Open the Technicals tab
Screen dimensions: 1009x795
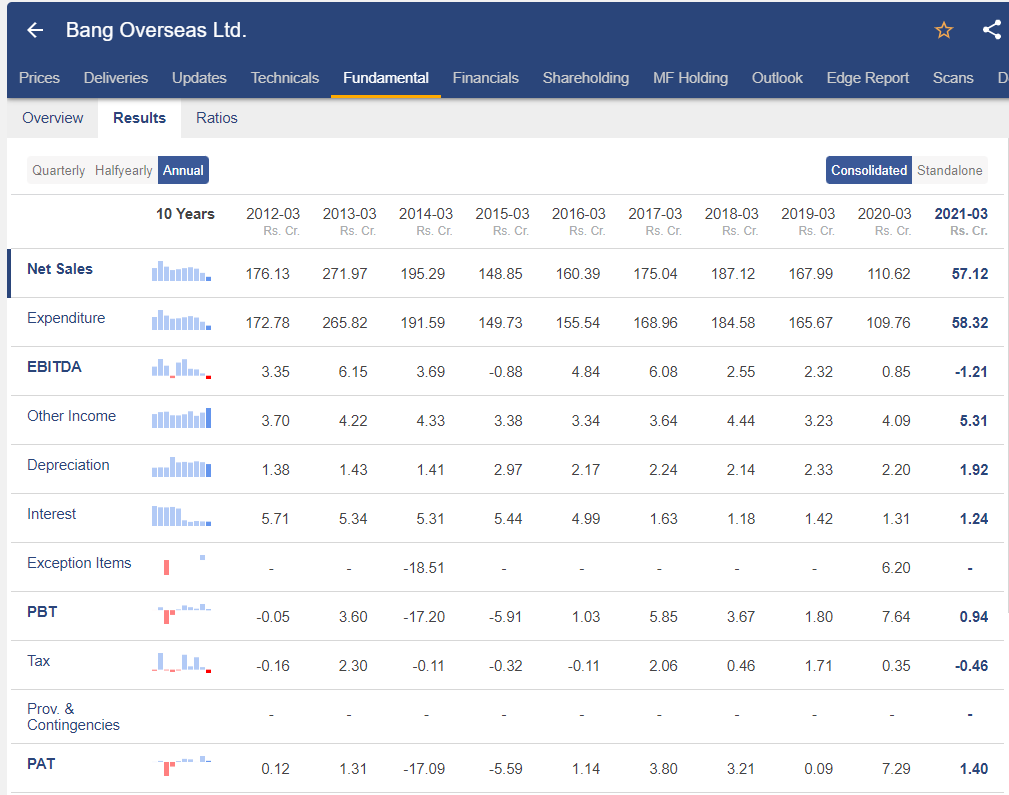pos(284,78)
